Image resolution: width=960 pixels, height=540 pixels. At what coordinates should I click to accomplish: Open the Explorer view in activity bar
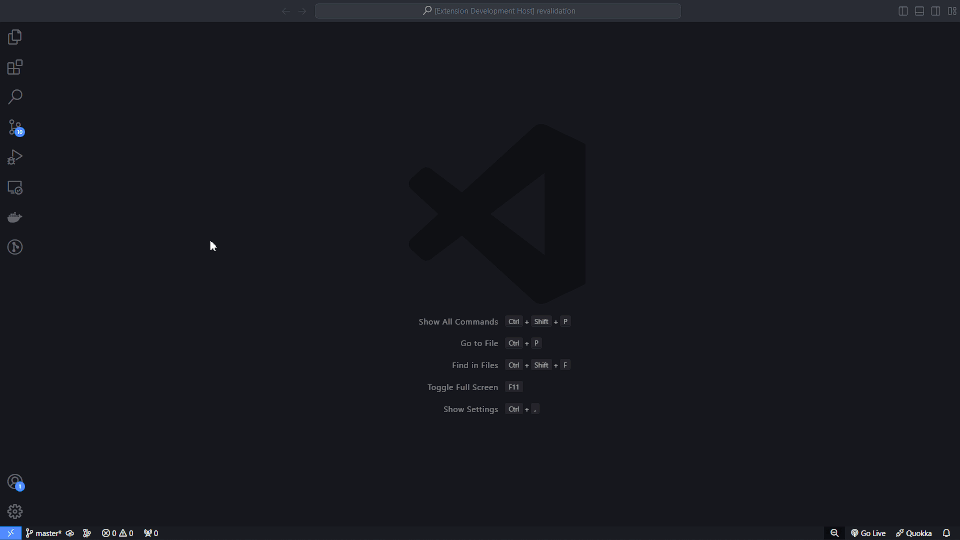click(x=15, y=37)
